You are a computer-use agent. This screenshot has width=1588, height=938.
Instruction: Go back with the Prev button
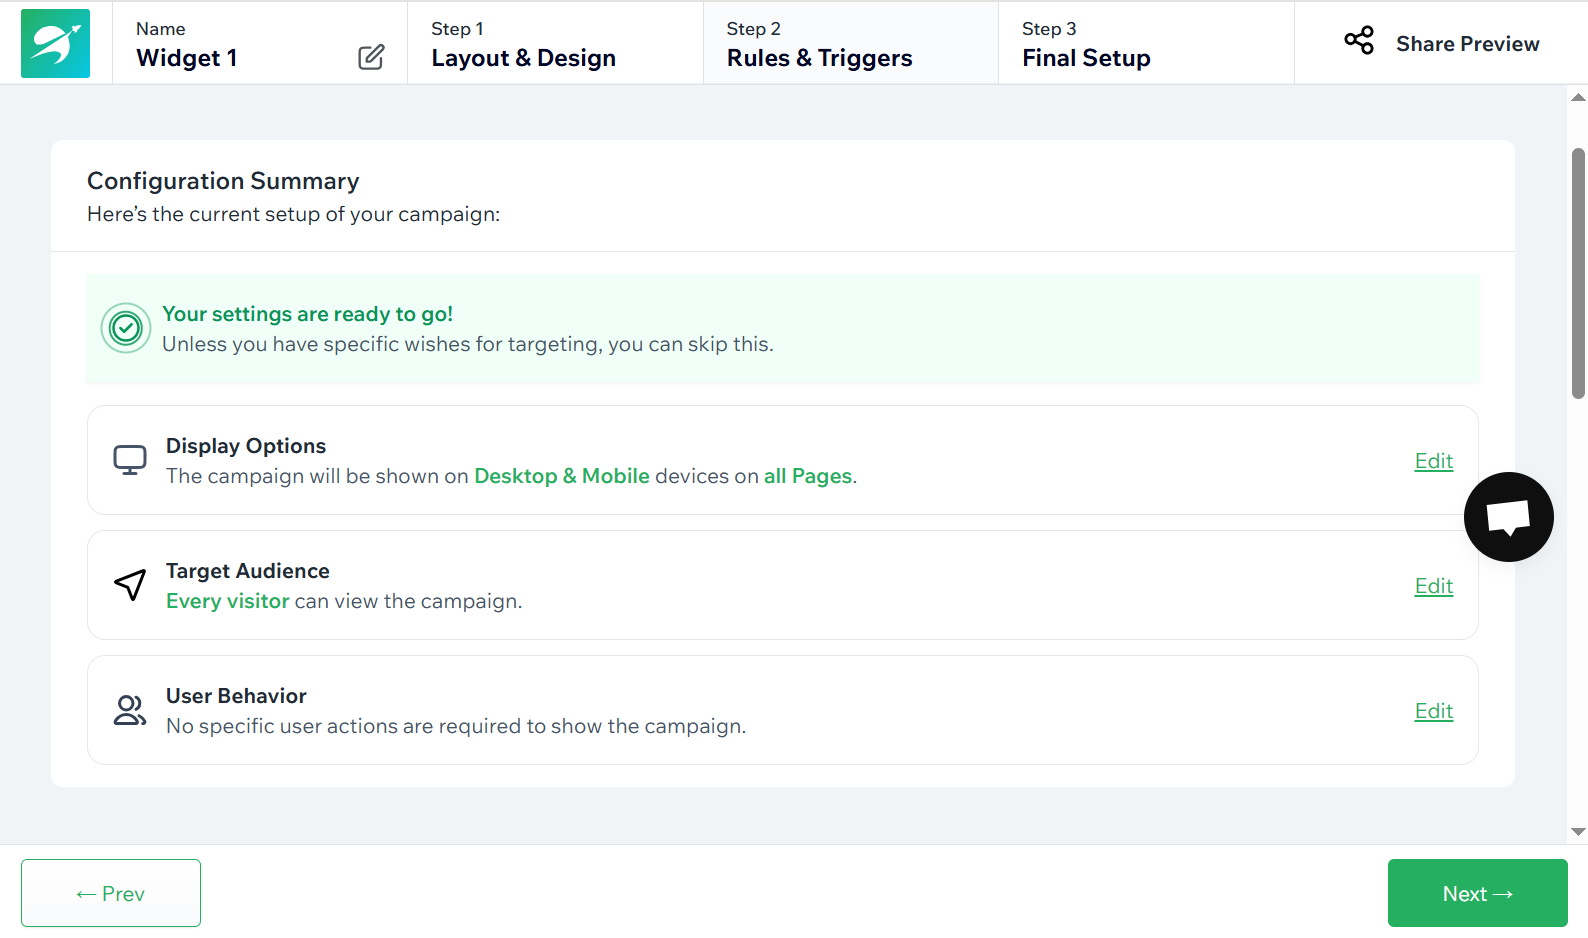[x=111, y=893]
